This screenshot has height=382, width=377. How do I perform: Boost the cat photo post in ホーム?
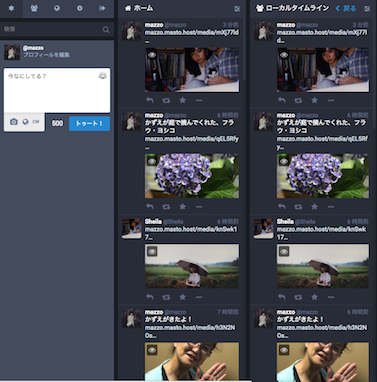tap(166, 100)
